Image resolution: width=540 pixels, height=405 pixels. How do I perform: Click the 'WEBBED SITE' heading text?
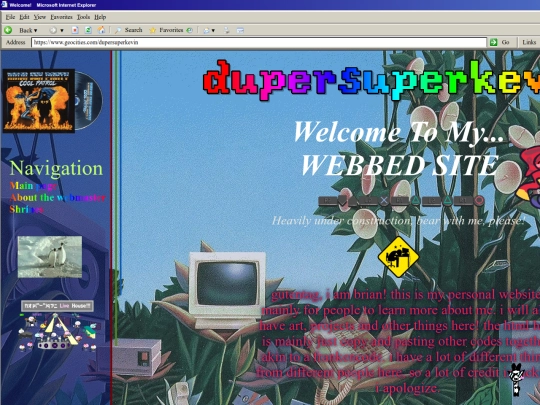click(x=400, y=165)
